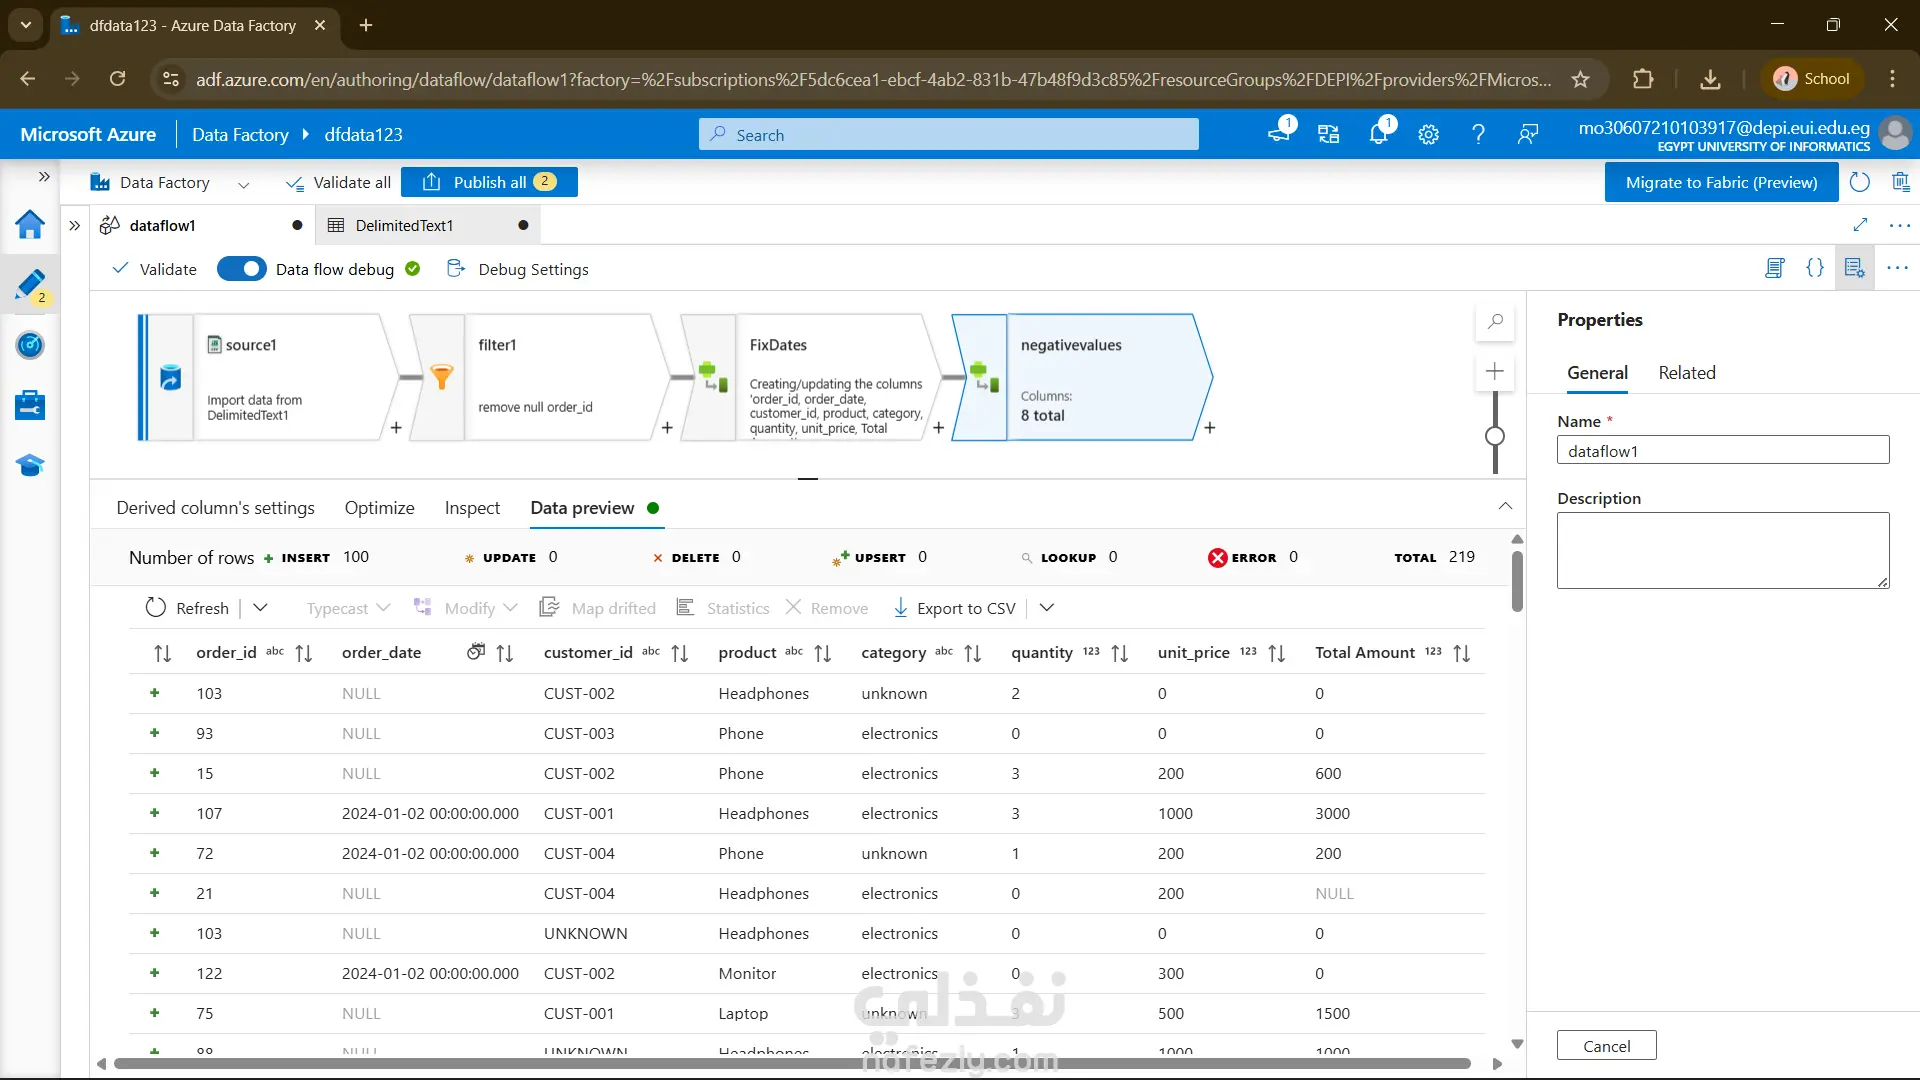Open a new browser tab
Screen dimensions: 1920x1080
coord(366,25)
